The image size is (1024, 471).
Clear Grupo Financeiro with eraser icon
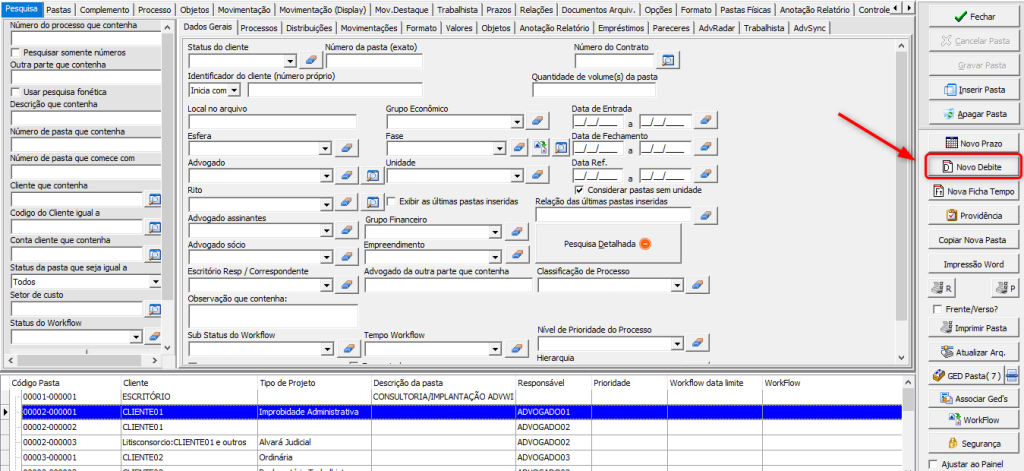tap(517, 232)
